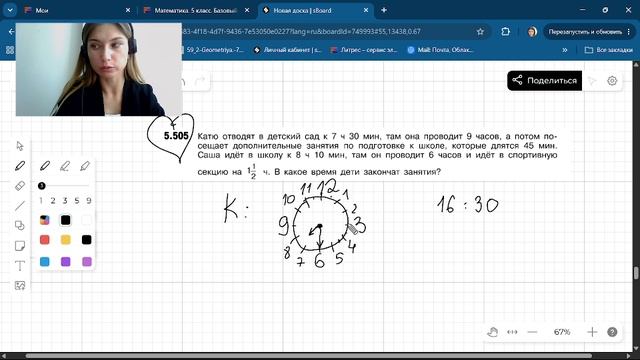
Task: Choose the marker brush type
Action: [65, 166]
